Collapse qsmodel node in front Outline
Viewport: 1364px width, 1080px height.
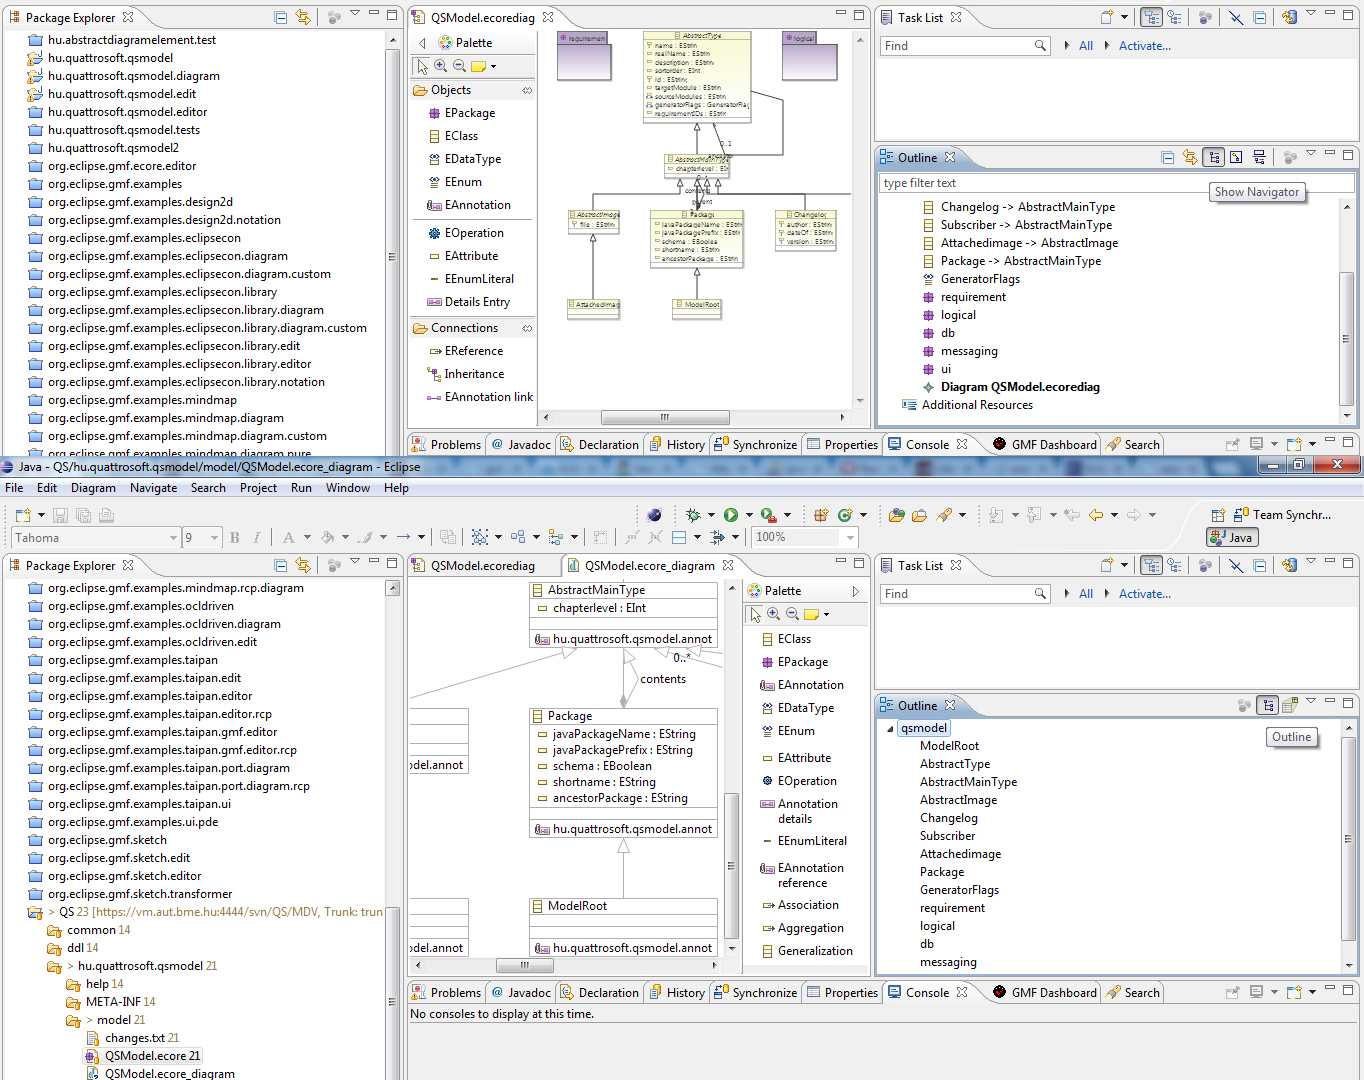890,728
